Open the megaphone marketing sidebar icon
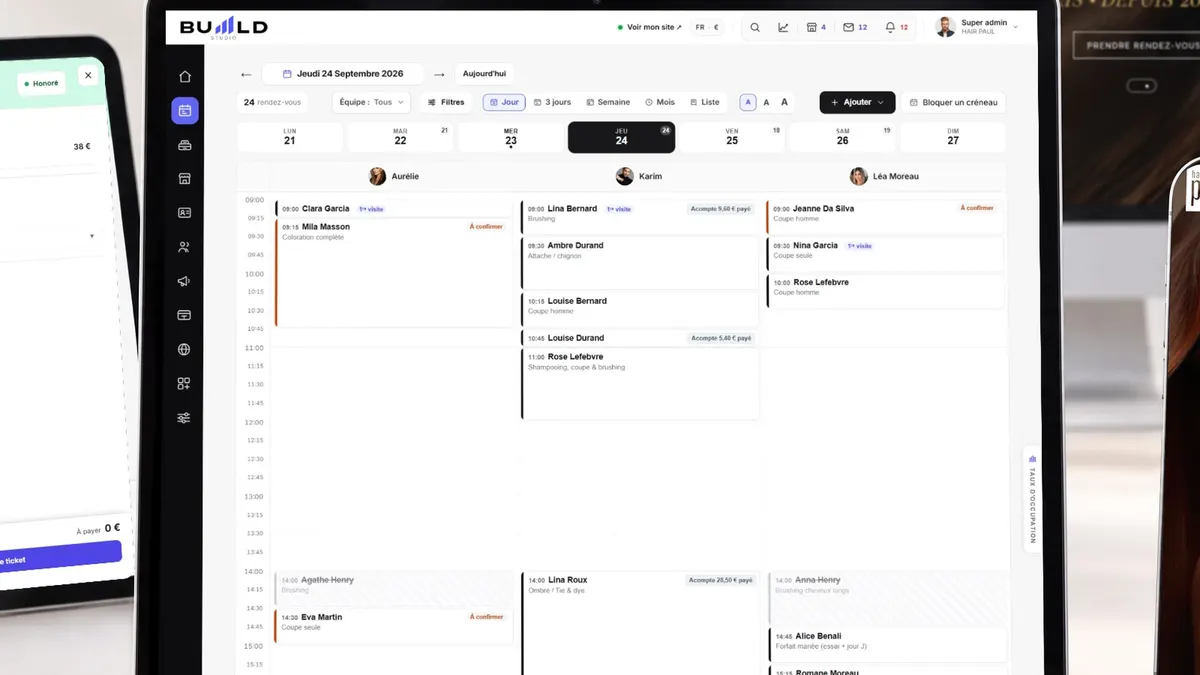 click(x=184, y=282)
